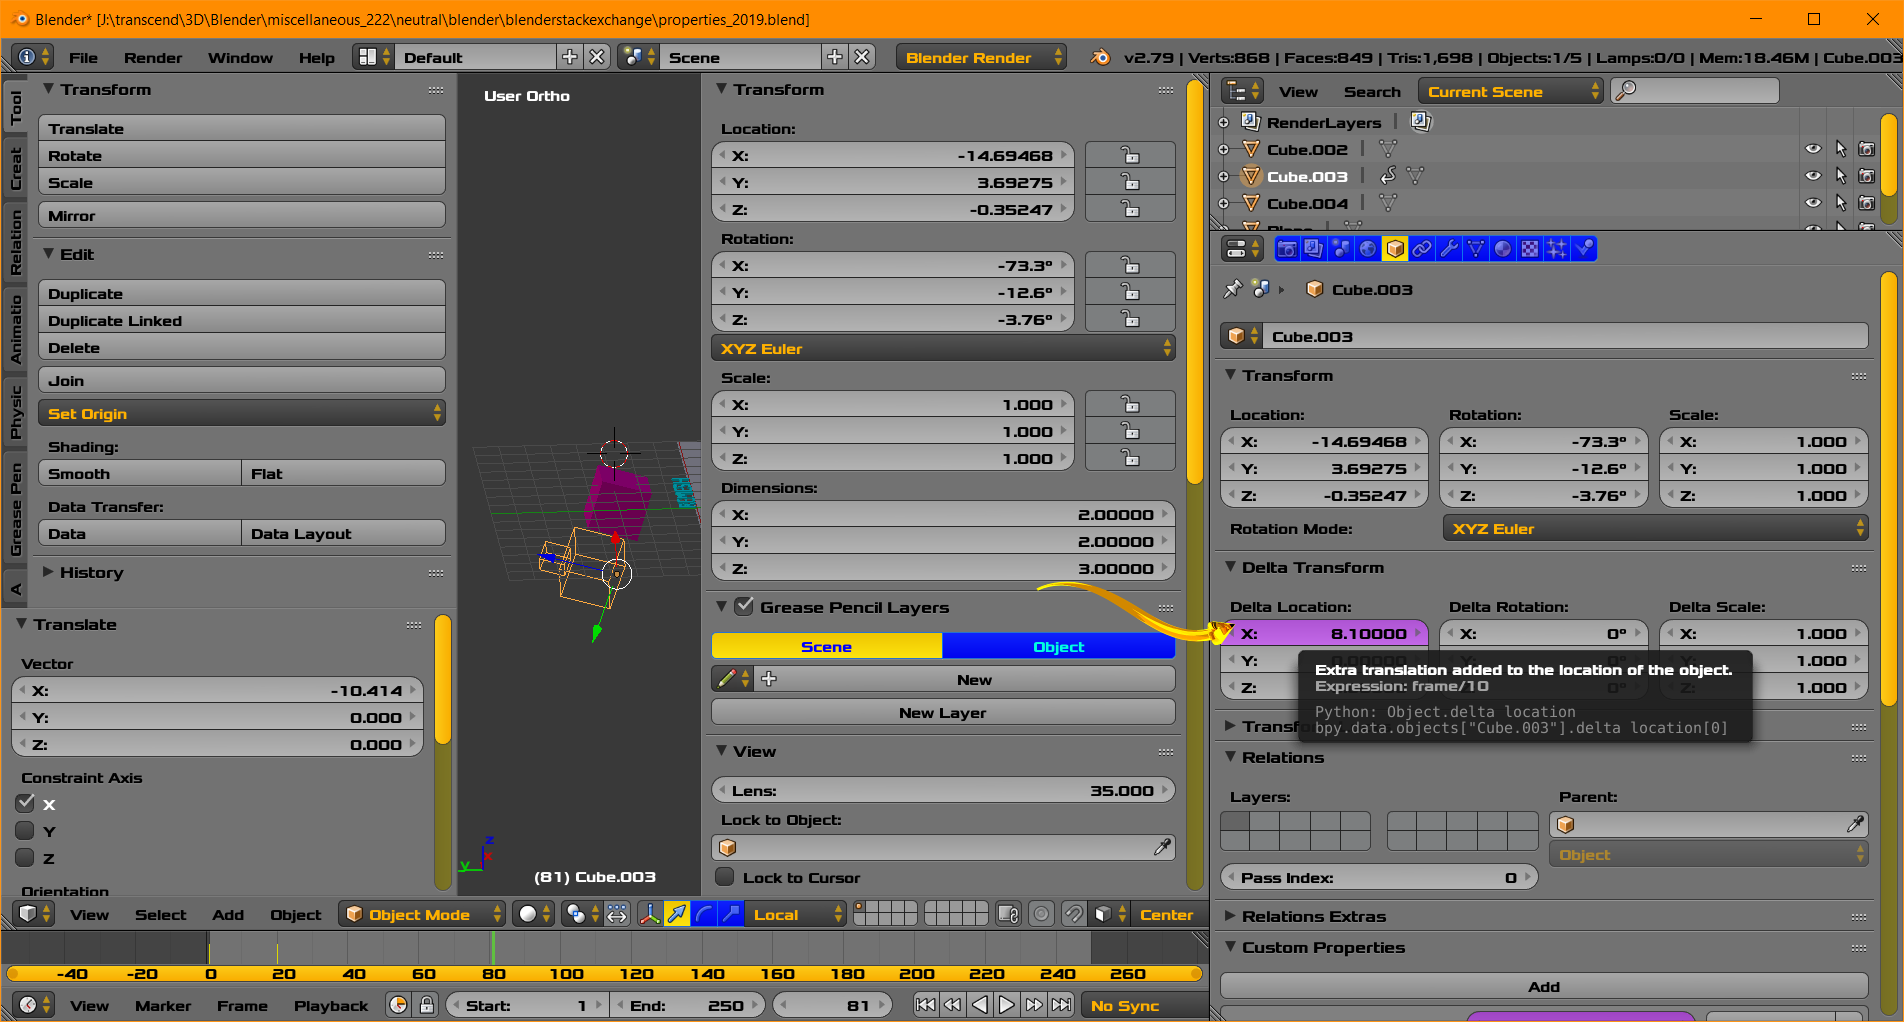1904x1022 pixels.
Task: Set shading to Smooth
Action: pyautogui.click(x=140, y=473)
